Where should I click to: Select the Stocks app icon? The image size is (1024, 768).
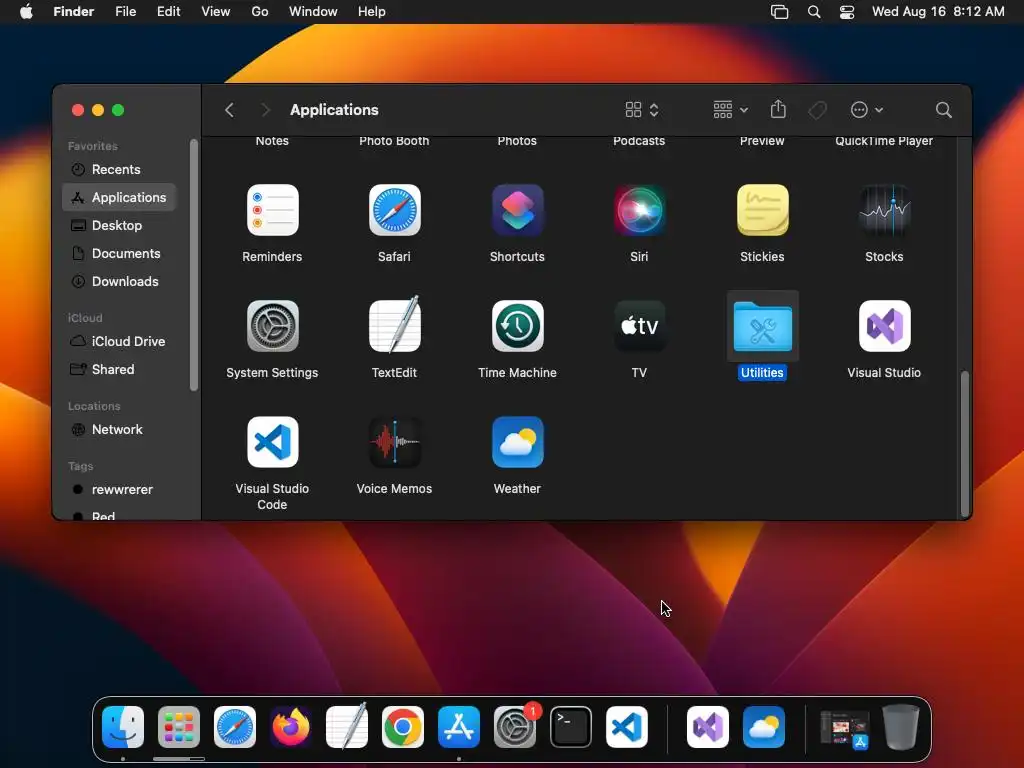coord(884,210)
